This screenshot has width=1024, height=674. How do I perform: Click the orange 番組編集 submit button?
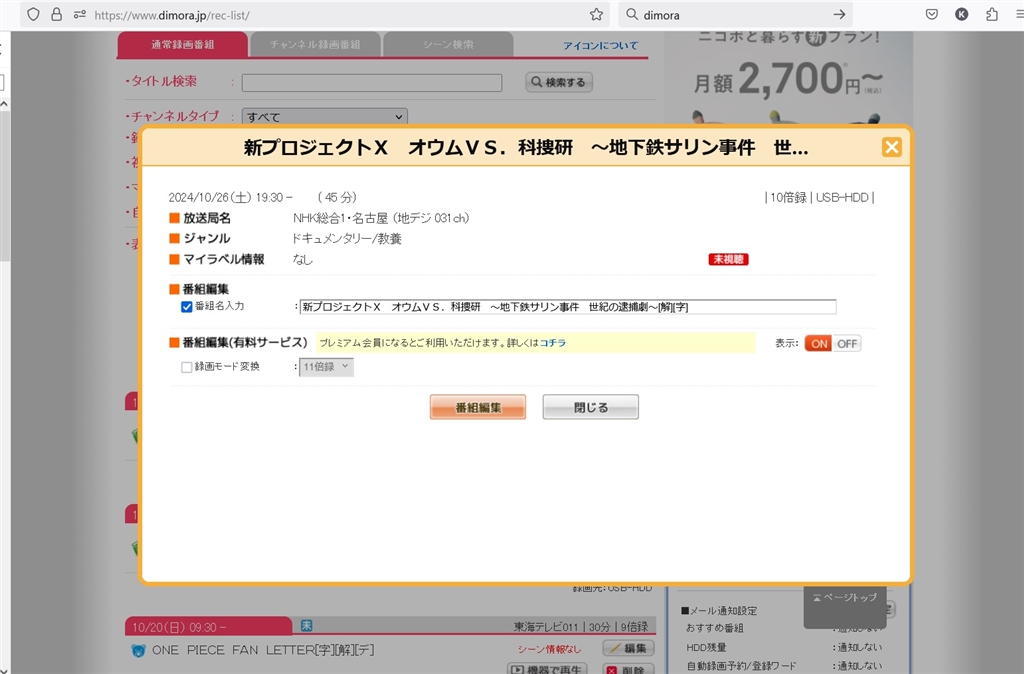(477, 407)
